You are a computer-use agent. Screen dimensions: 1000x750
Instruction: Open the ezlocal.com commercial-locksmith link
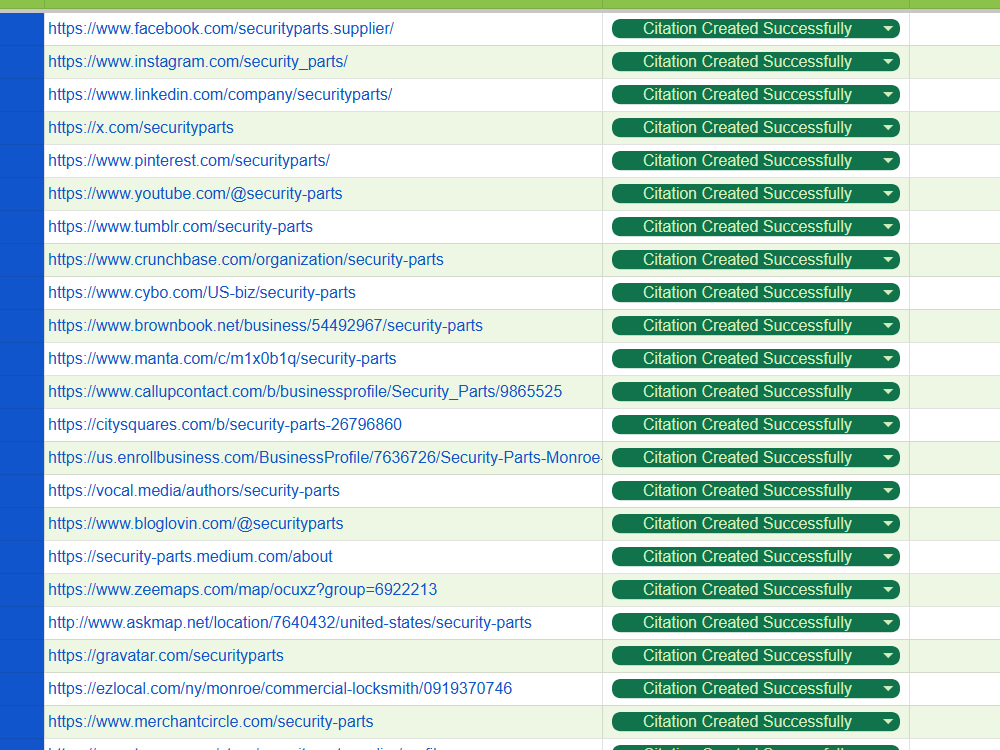tap(280, 689)
